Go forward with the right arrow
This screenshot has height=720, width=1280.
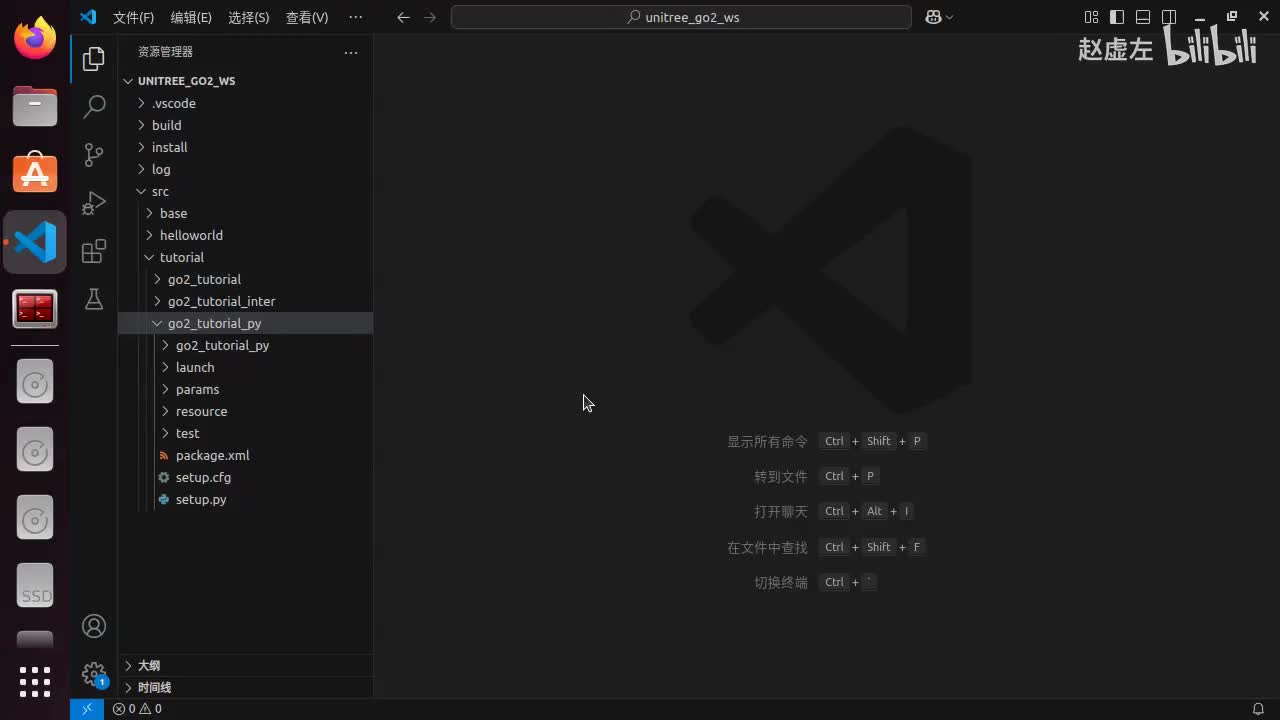(x=430, y=17)
